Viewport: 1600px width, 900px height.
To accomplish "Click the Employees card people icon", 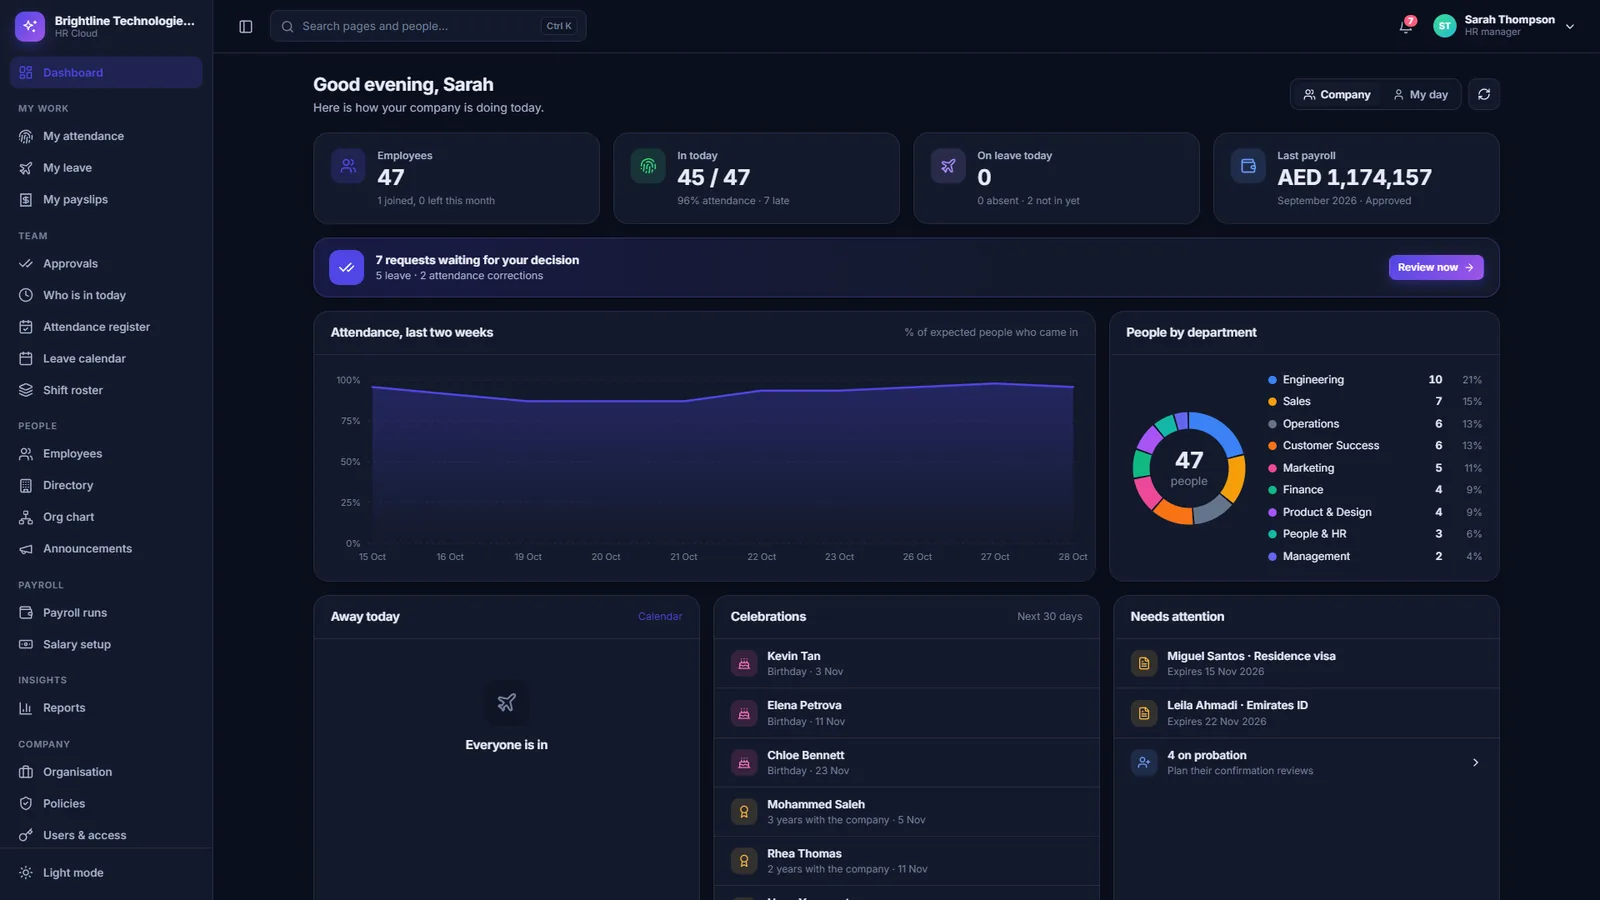I will pyautogui.click(x=348, y=166).
